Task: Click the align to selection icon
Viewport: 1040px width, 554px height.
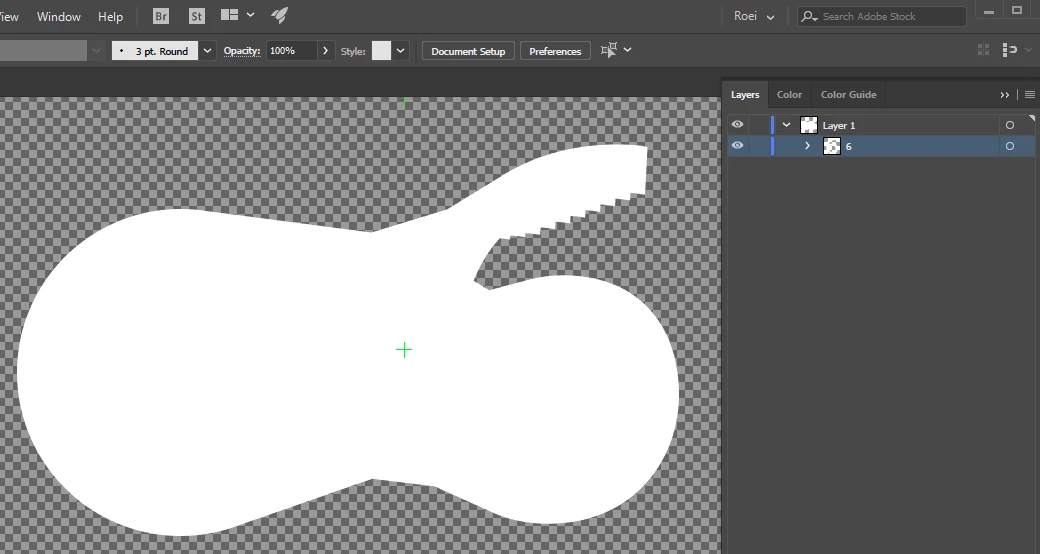Action: [608, 50]
